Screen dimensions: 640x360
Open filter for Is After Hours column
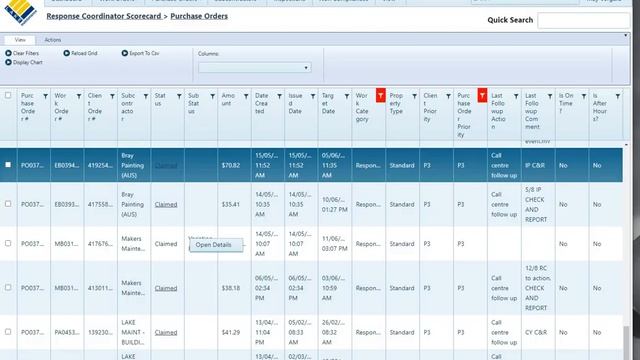618,96
